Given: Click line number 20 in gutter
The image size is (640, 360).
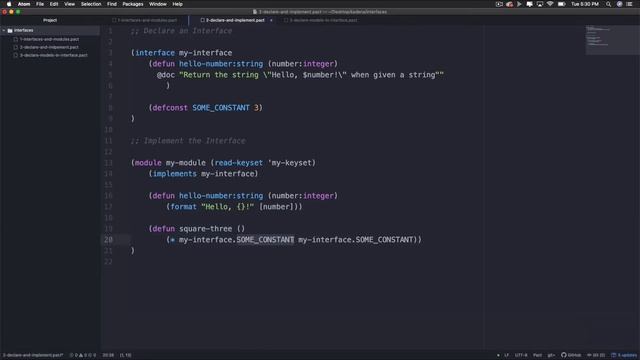Looking at the screenshot, I should point(108,240).
